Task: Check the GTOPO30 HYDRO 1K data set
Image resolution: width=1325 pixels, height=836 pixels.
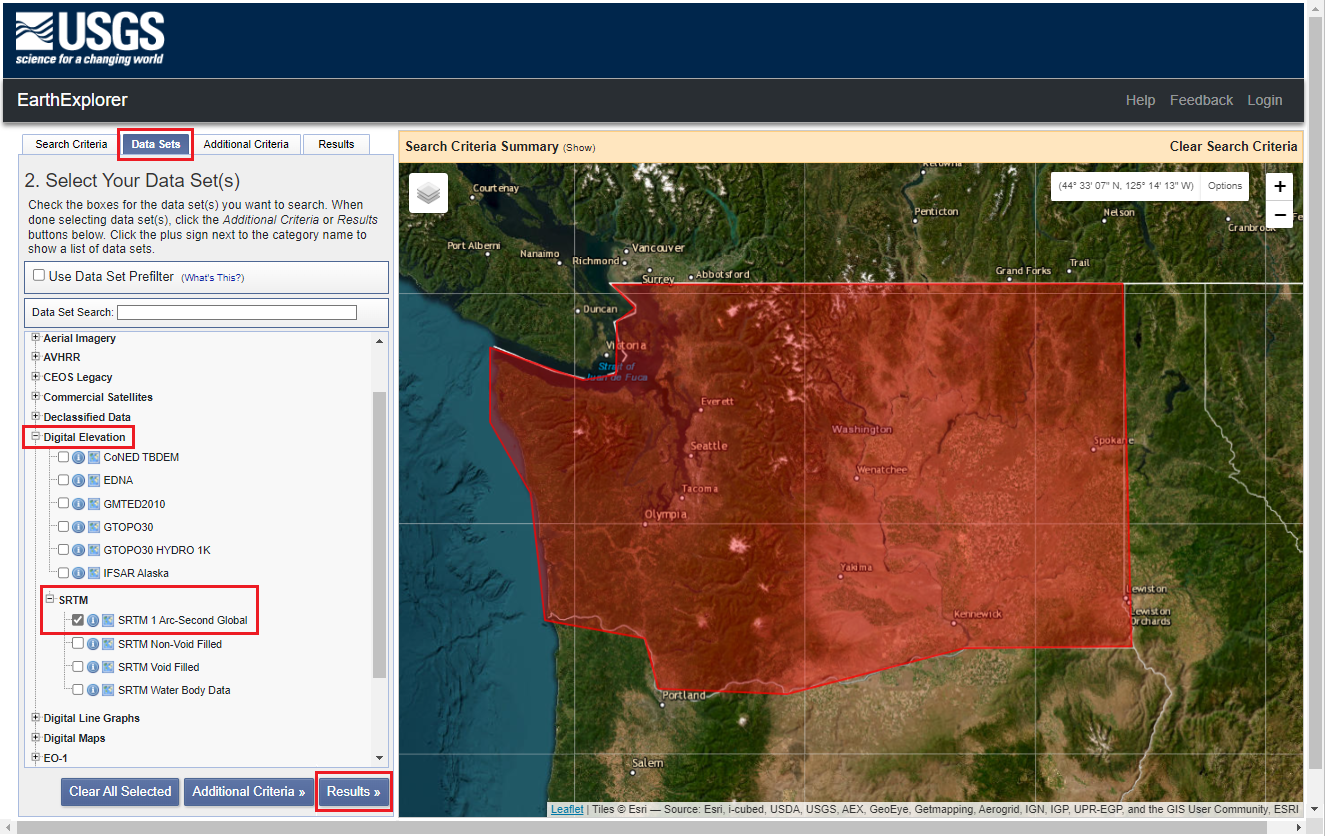Action: click(x=64, y=550)
